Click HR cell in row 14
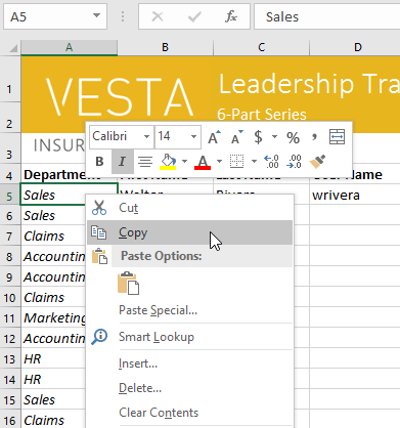This screenshot has height=428, width=400. tap(53, 379)
